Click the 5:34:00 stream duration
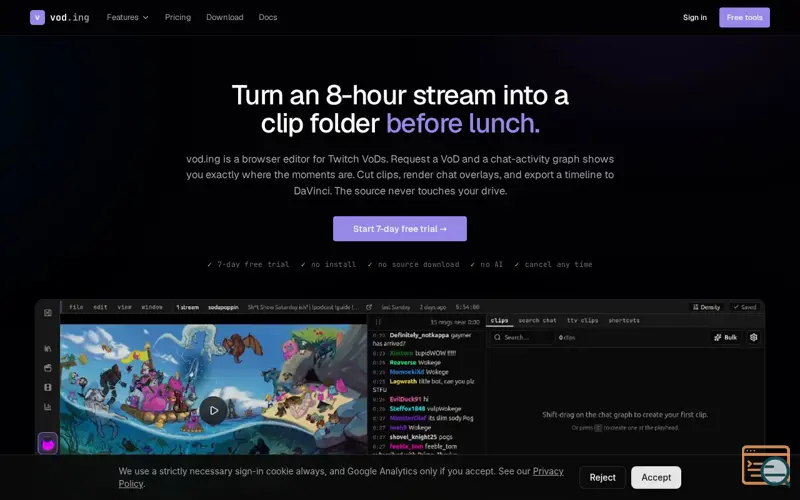 (x=467, y=307)
